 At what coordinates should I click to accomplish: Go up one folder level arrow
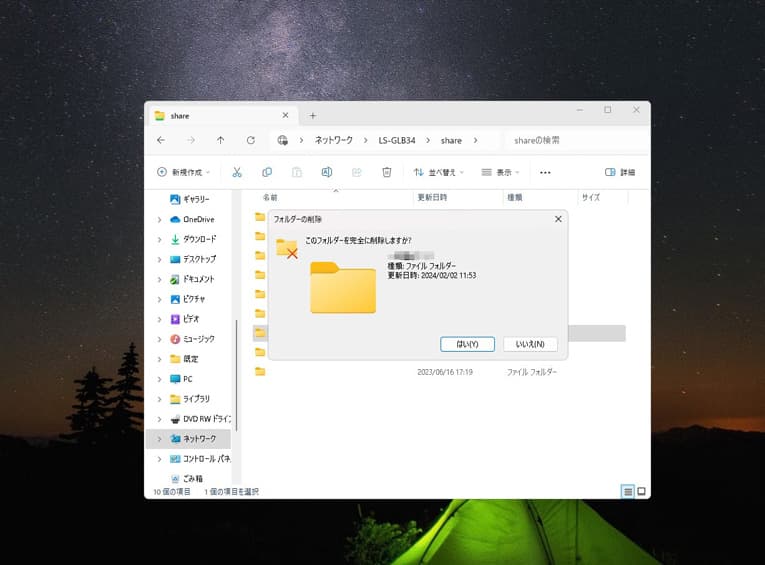coord(220,140)
